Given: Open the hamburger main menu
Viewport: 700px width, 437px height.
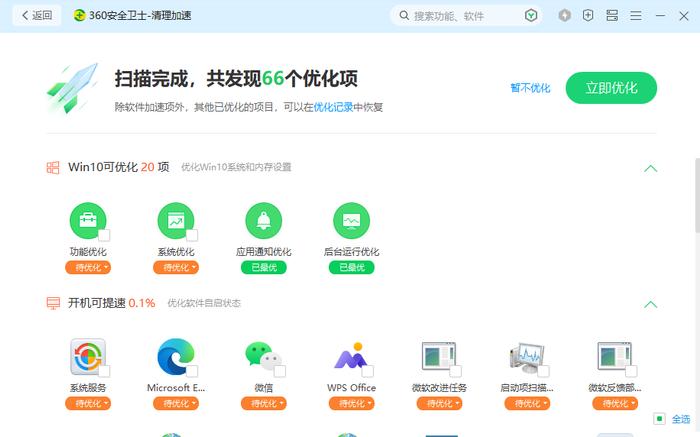Looking at the screenshot, I should (636, 16).
